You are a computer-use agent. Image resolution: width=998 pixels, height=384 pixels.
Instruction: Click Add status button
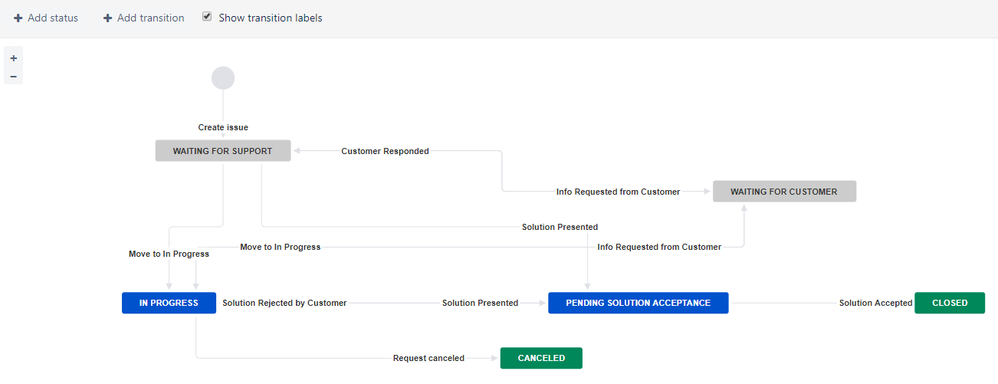click(46, 18)
